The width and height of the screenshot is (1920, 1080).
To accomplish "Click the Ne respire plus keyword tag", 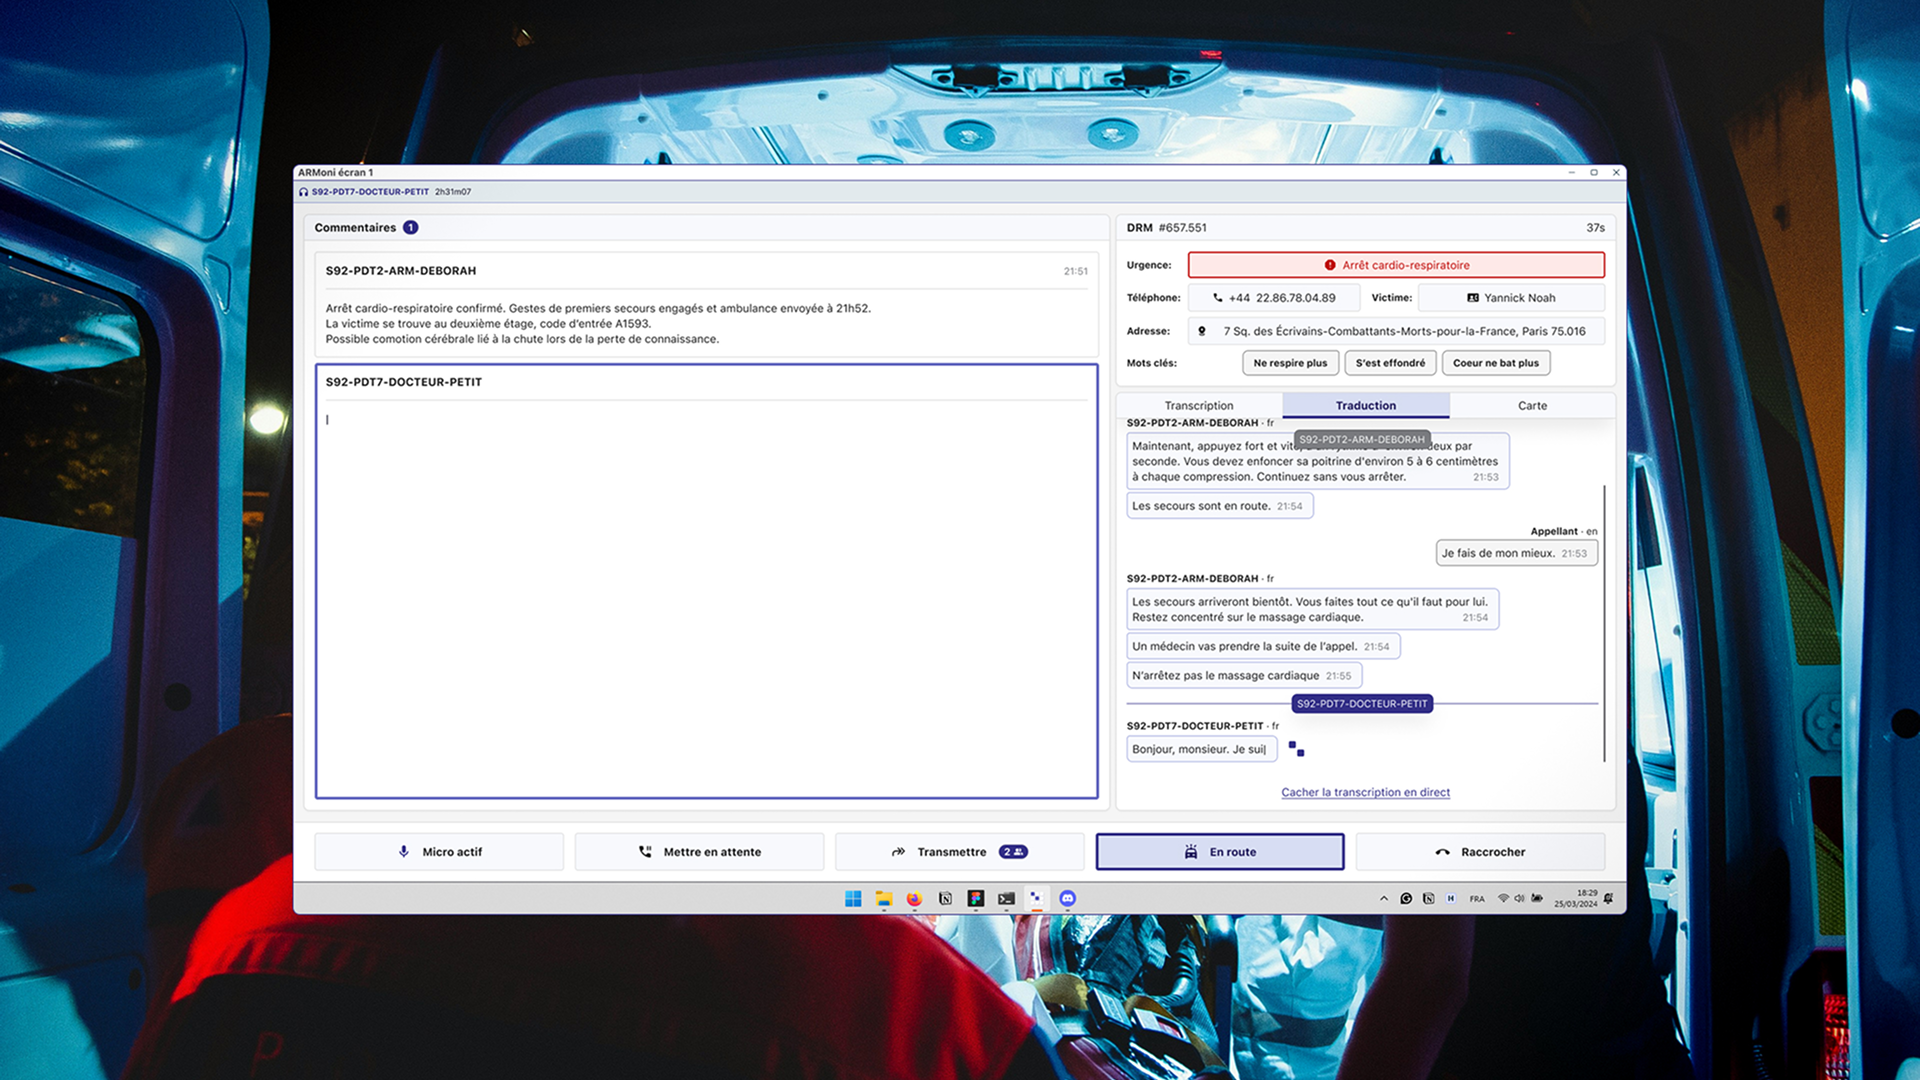I will 1290,363.
